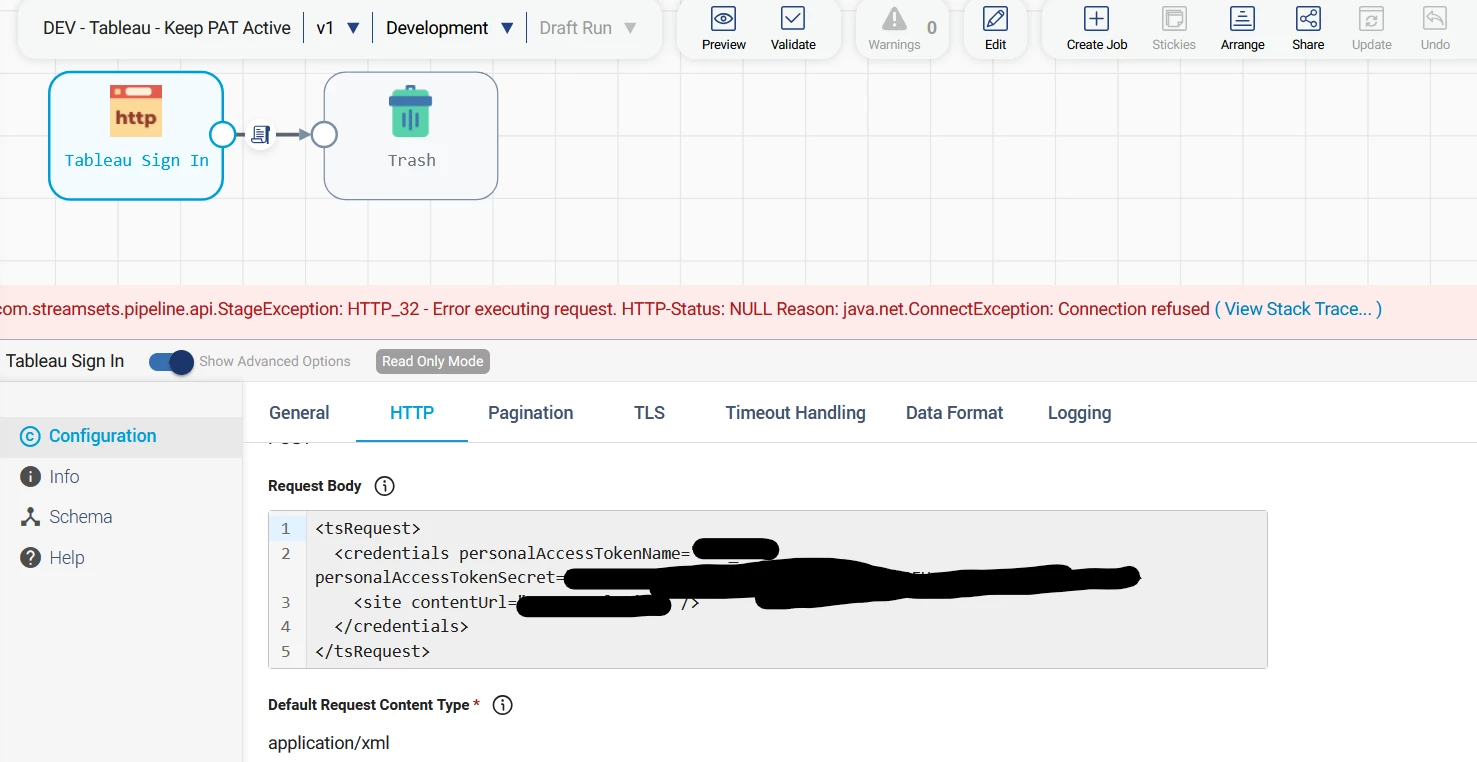Edit the pipeline with the pencil icon
Image resolution: width=1477 pixels, height=762 pixels.
click(995, 28)
